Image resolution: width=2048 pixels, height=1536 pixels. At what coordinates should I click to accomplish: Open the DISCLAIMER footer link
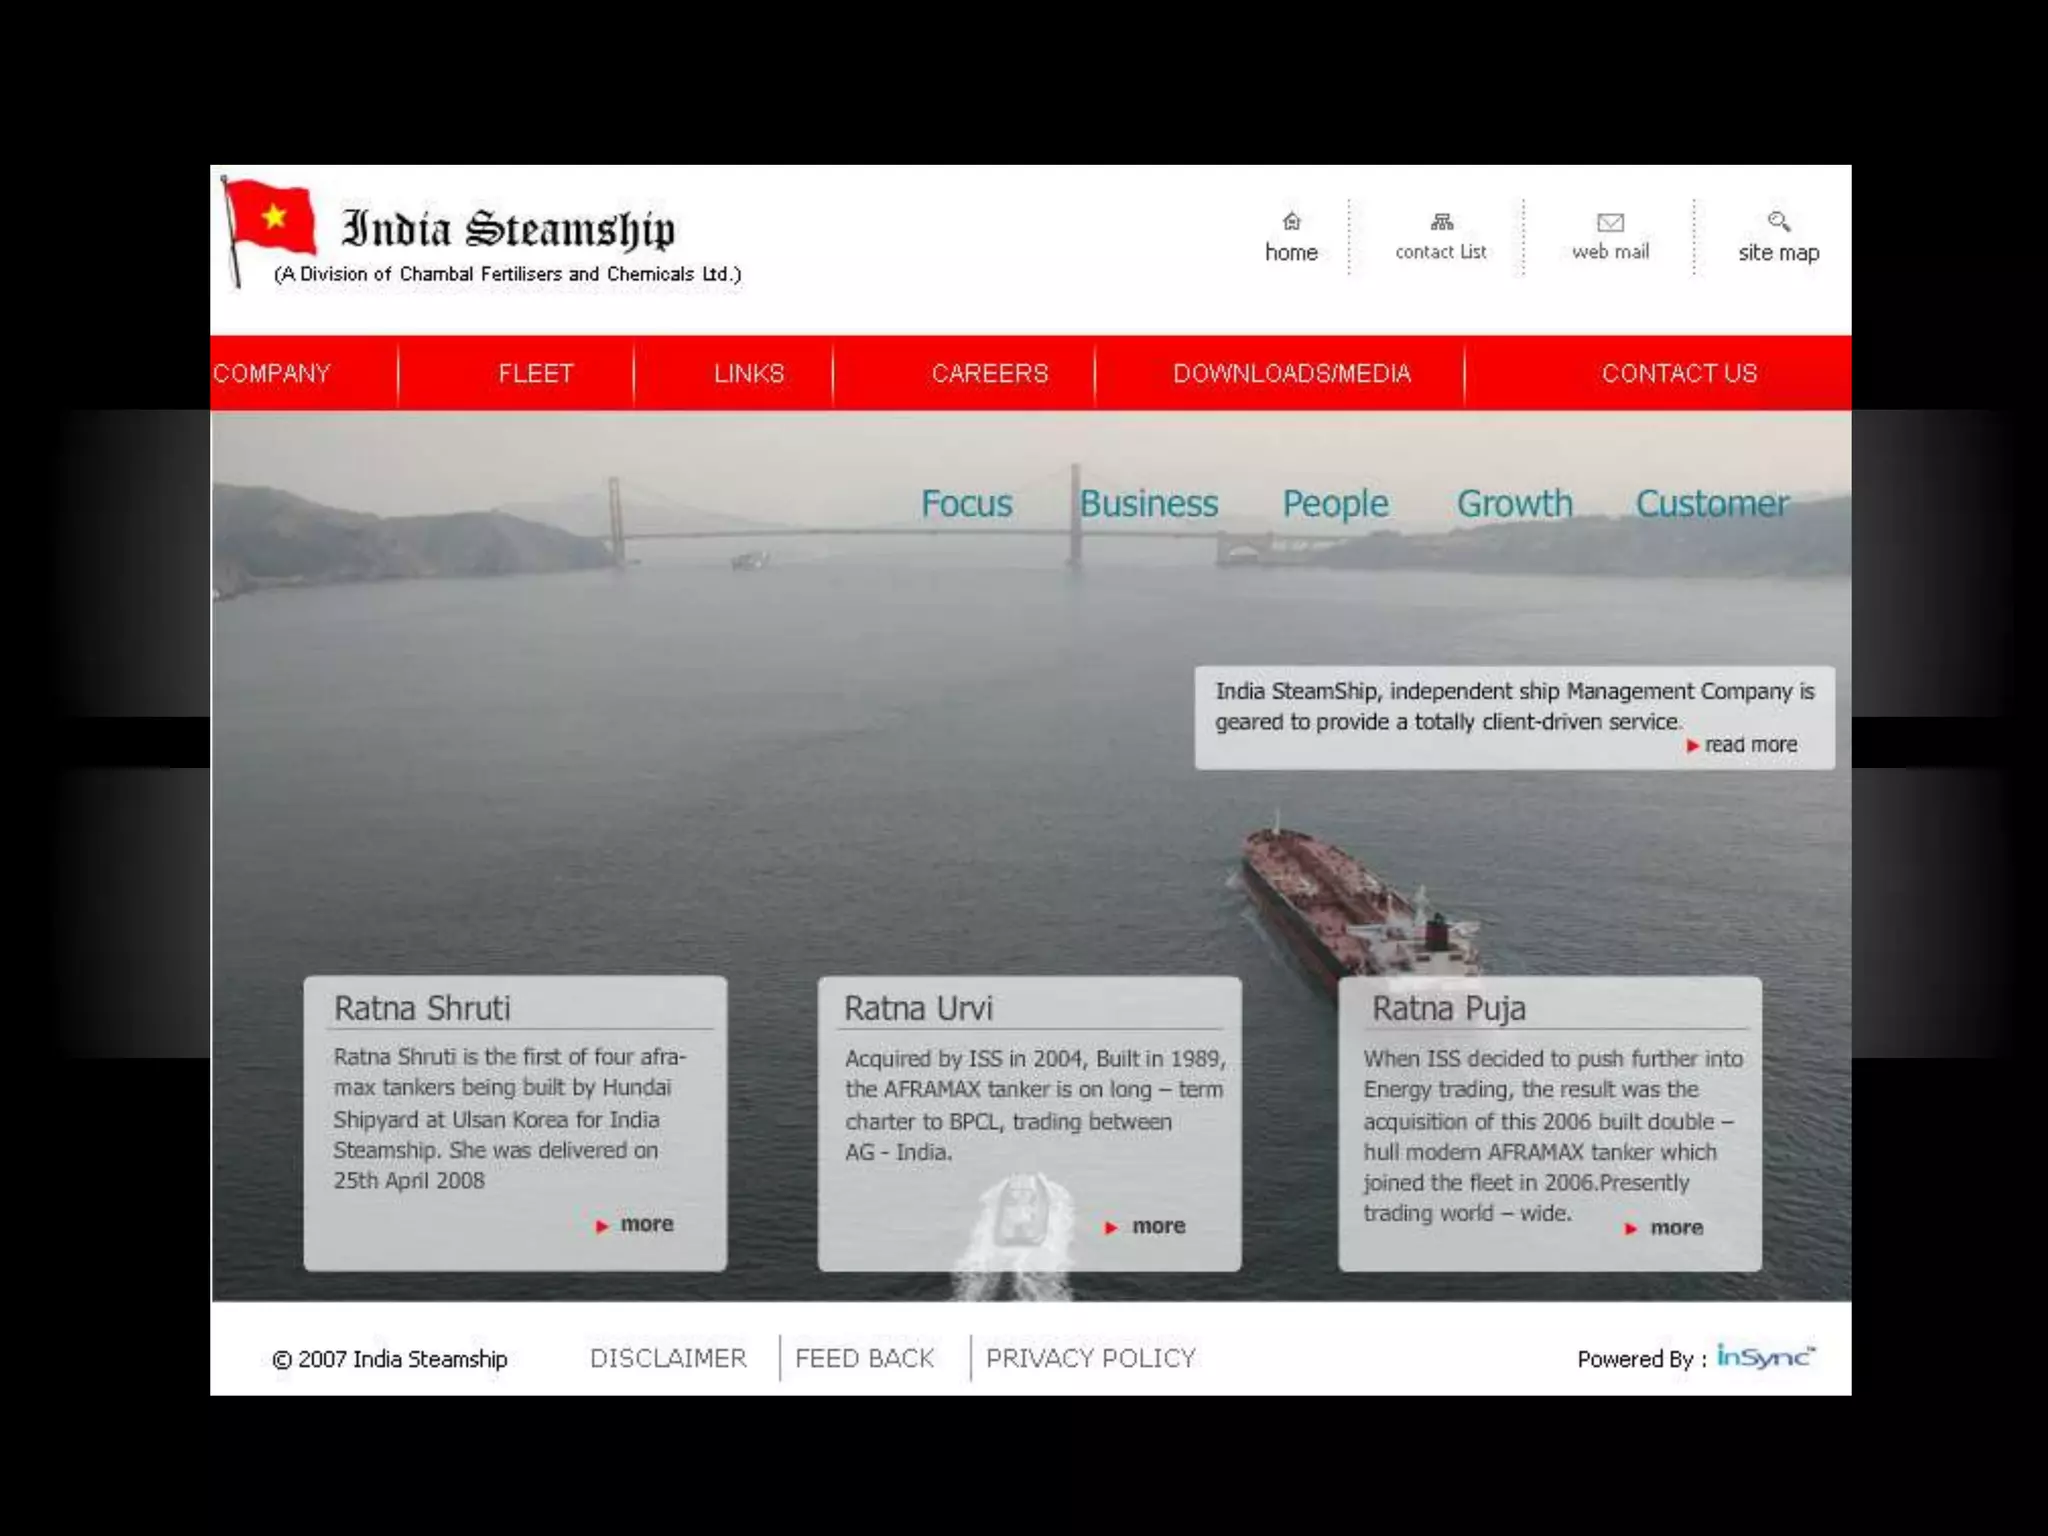[668, 1358]
